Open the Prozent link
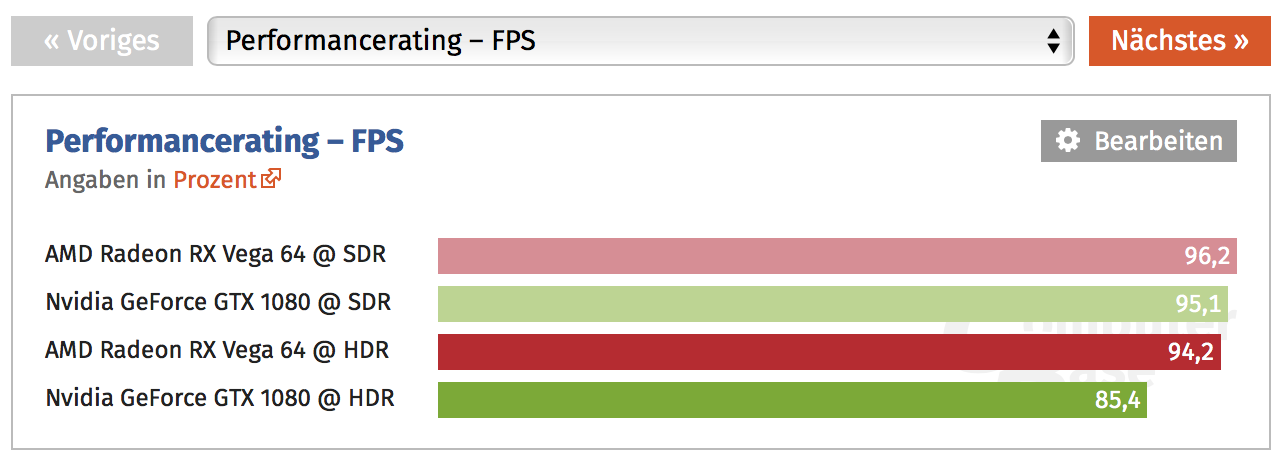Screen dimensions: 1282x464 tap(215, 180)
